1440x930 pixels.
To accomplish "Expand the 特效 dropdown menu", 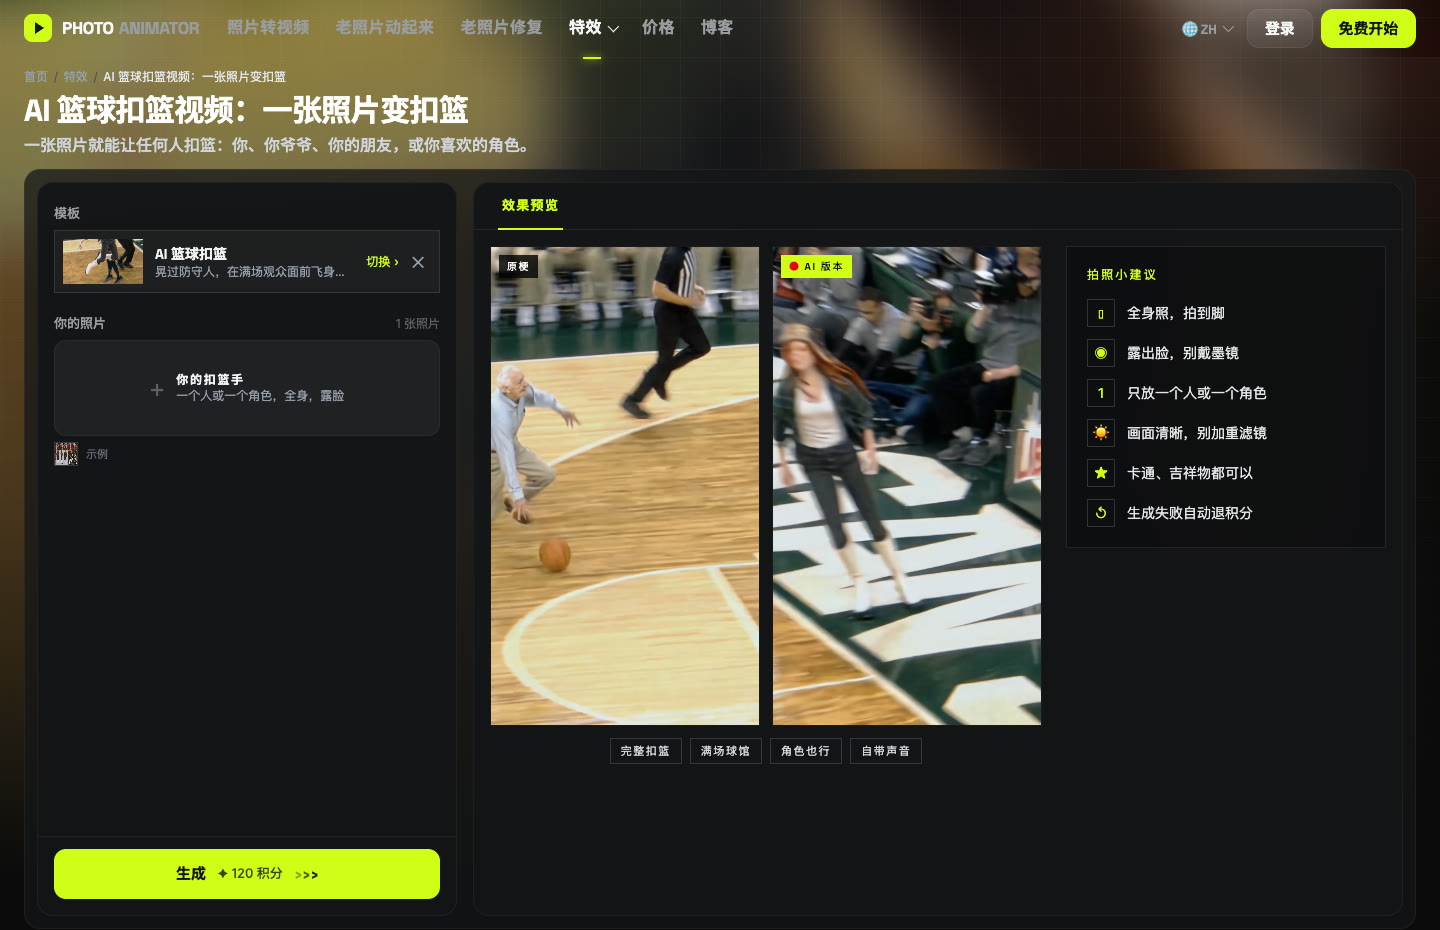I will tap(594, 28).
